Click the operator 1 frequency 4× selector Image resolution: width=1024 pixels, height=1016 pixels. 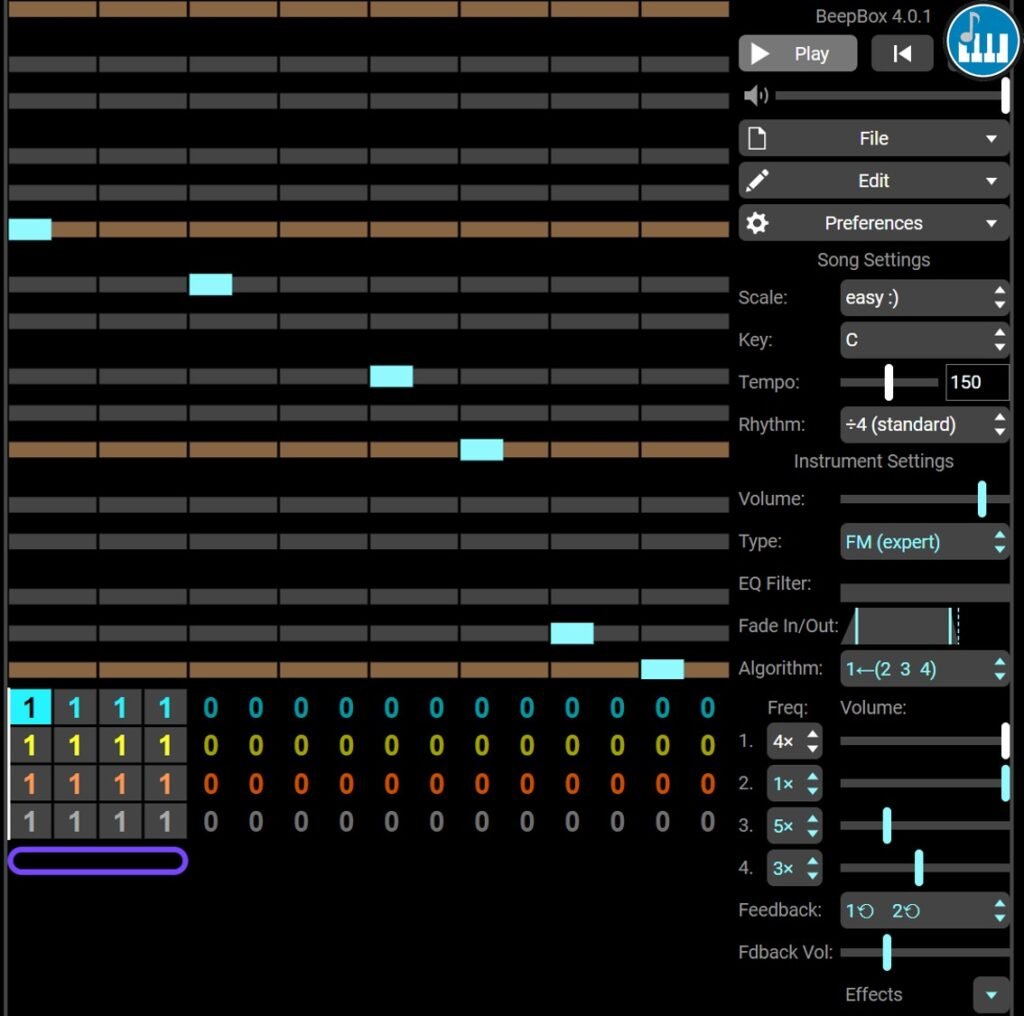click(794, 741)
